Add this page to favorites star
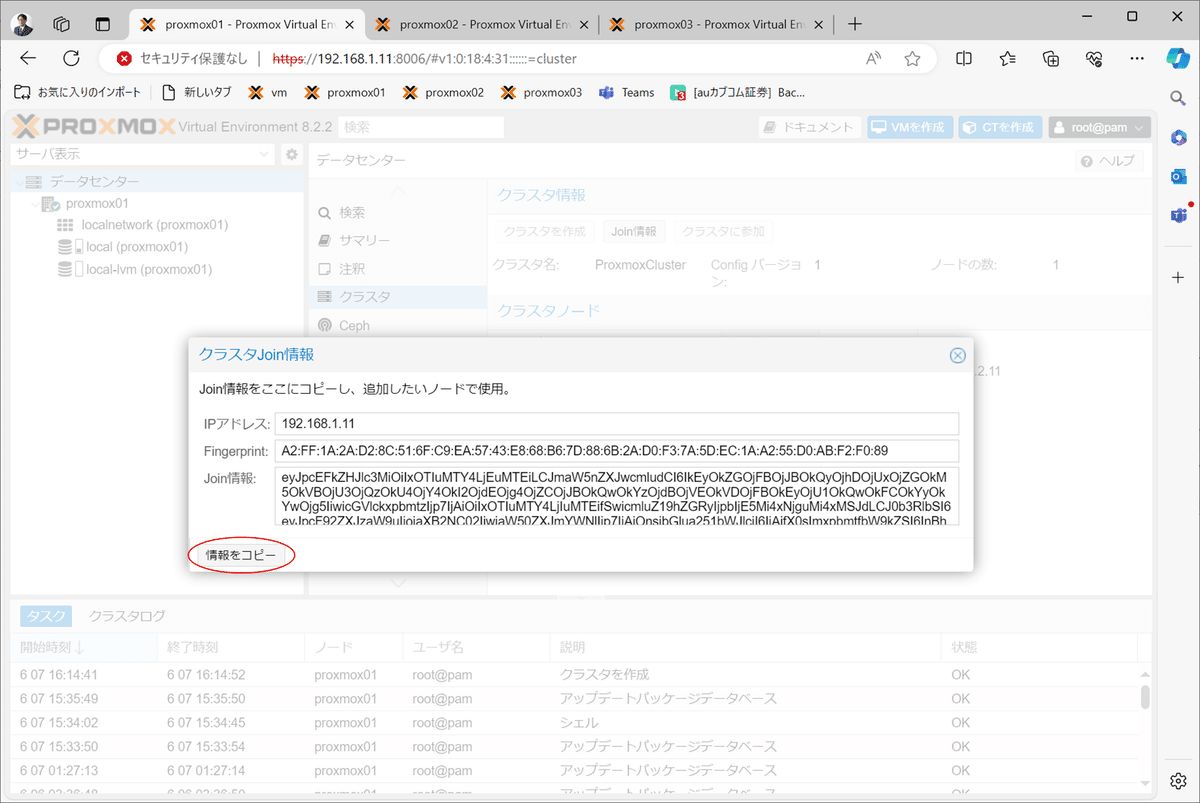 (912, 59)
